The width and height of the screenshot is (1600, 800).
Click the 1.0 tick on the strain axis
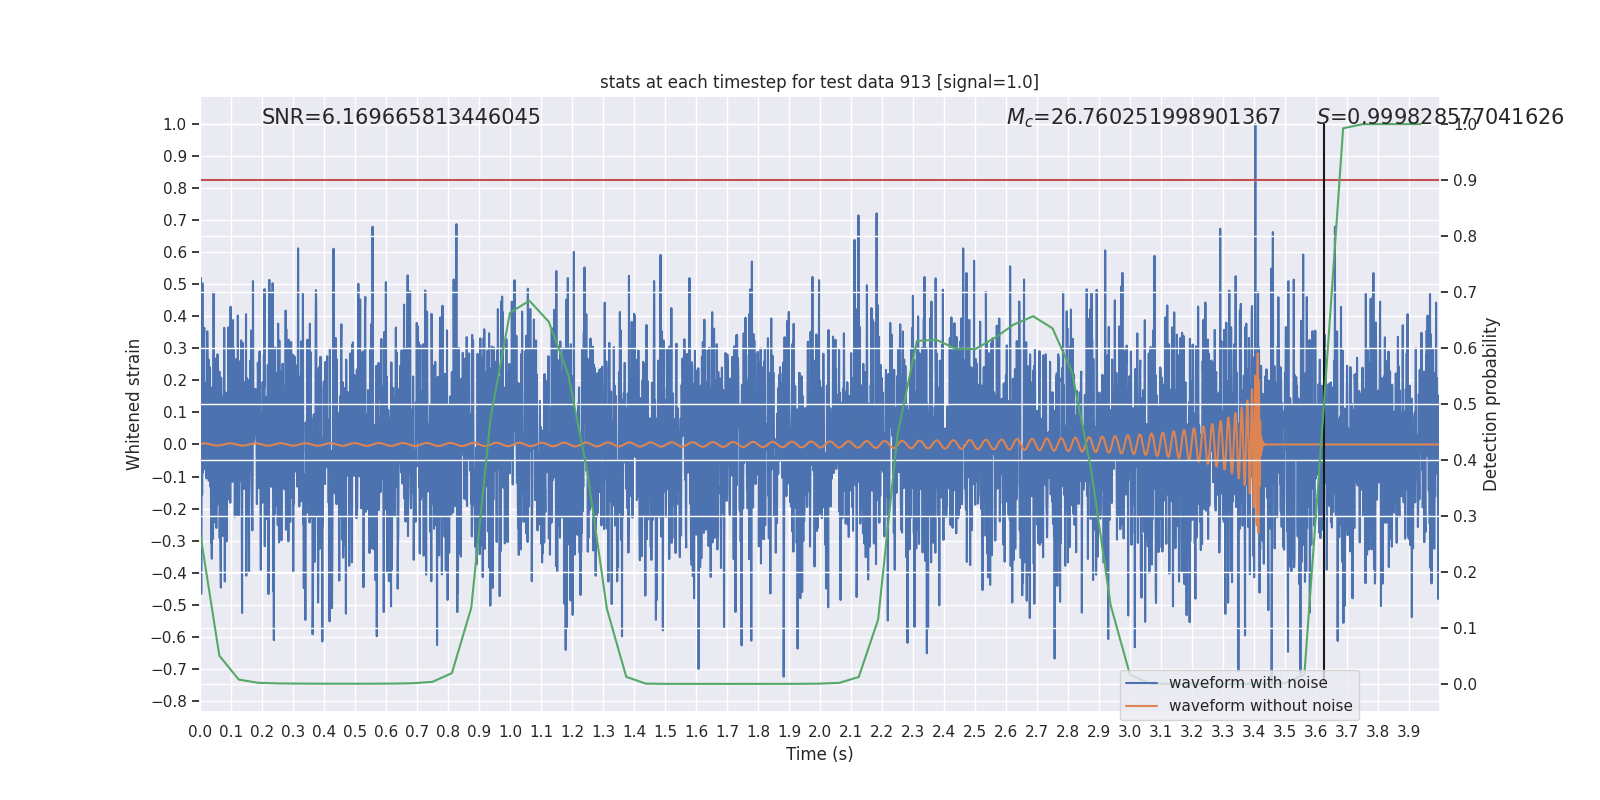pyautogui.click(x=175, y=125)
